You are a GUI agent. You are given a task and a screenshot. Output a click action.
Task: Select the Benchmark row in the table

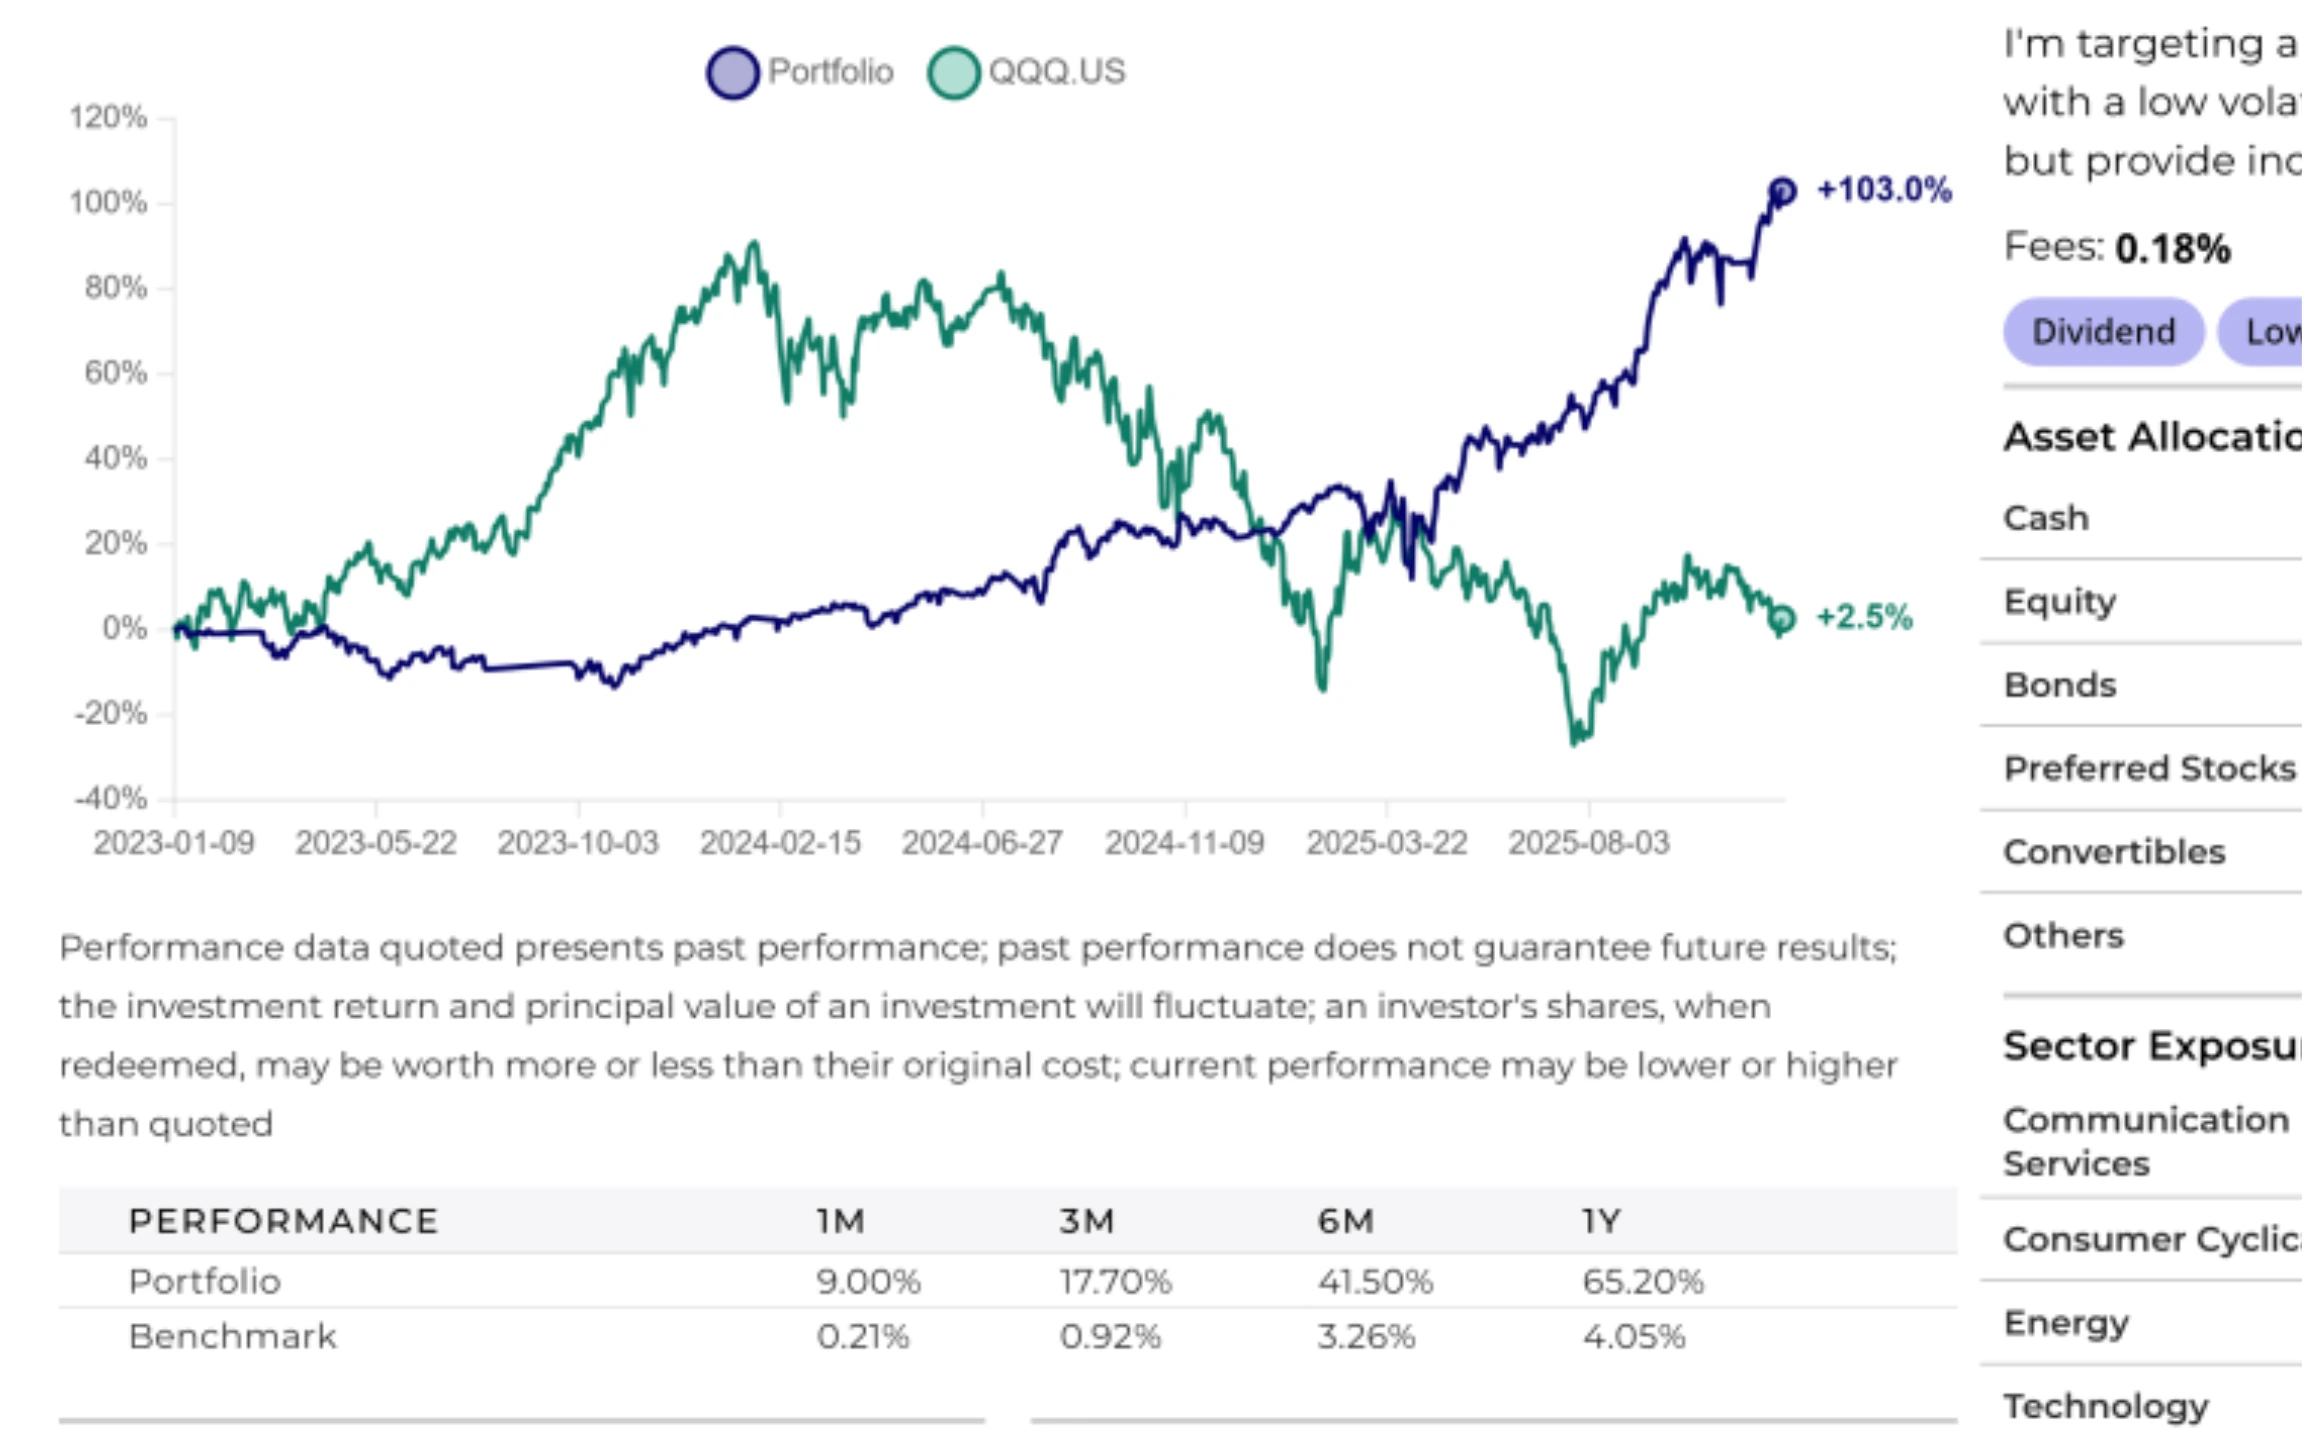(232, 1335)
